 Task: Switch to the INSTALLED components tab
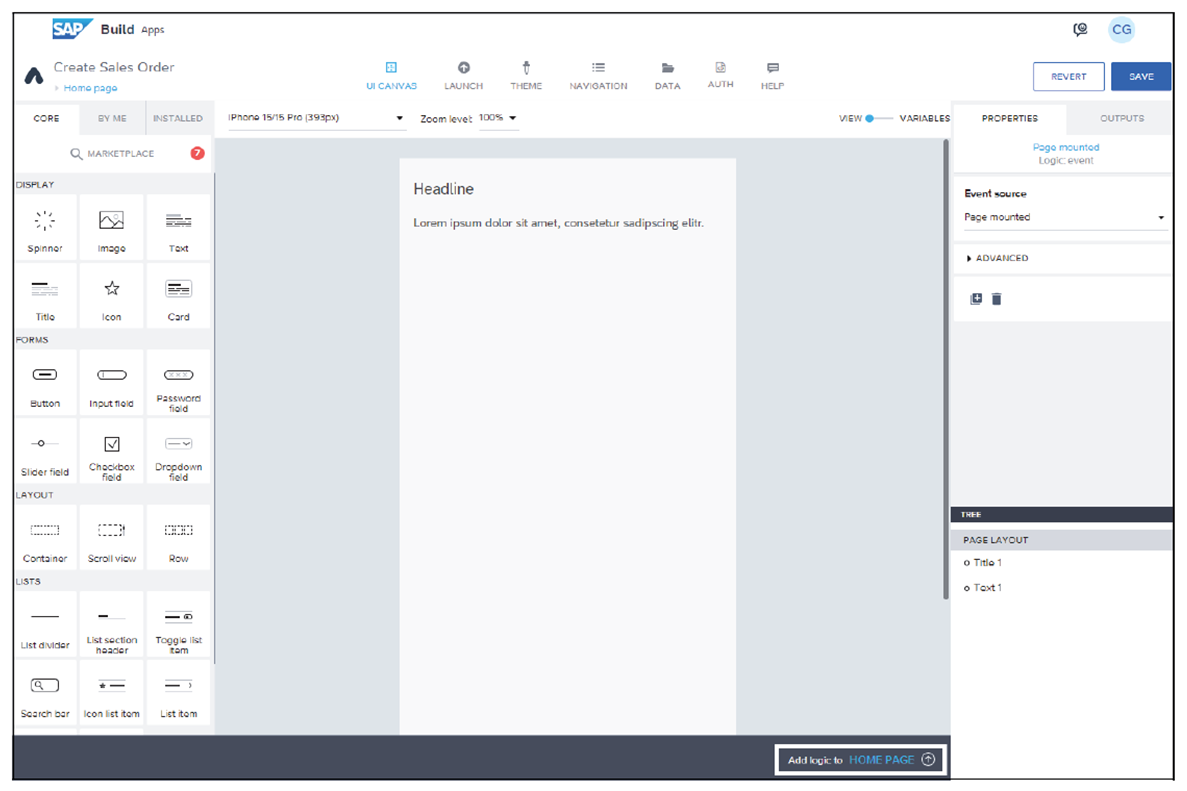pos(178,118)
